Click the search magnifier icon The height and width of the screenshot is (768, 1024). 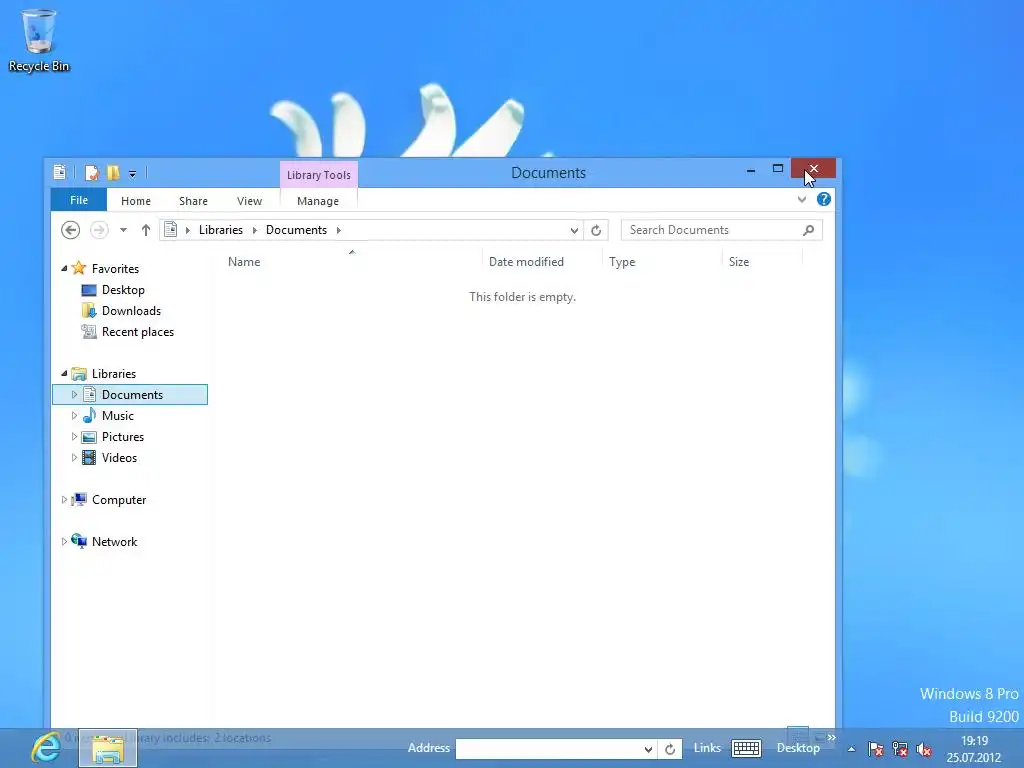click(x=809, y=230)
